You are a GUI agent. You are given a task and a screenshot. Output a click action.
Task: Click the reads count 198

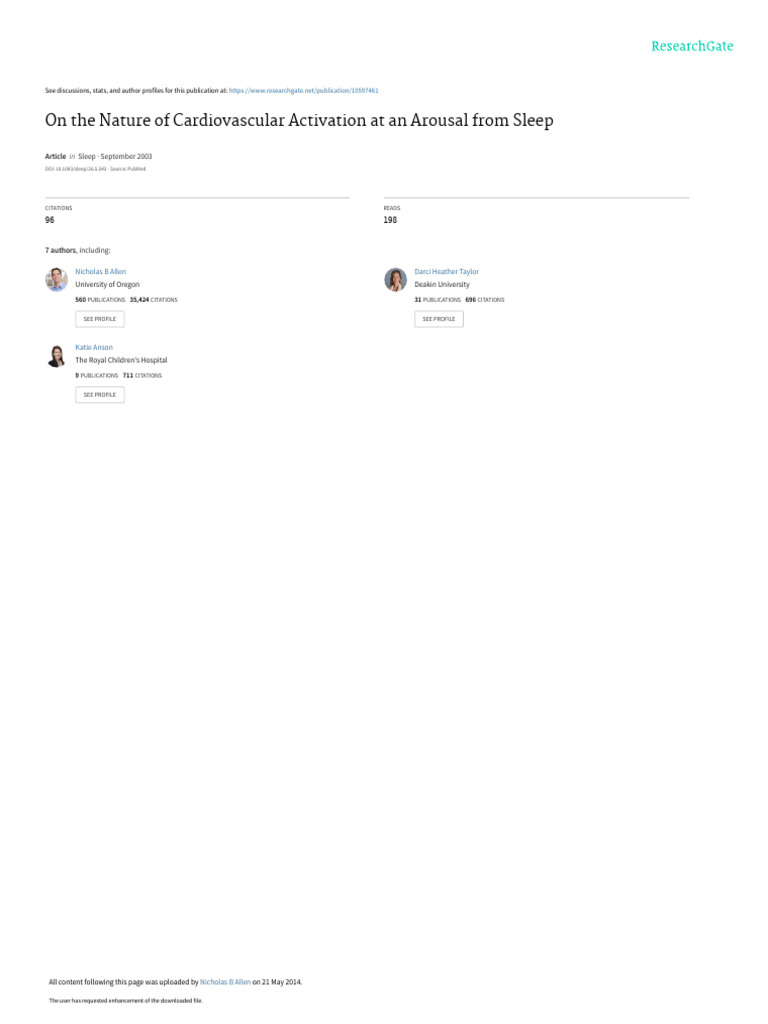point(390,220)
